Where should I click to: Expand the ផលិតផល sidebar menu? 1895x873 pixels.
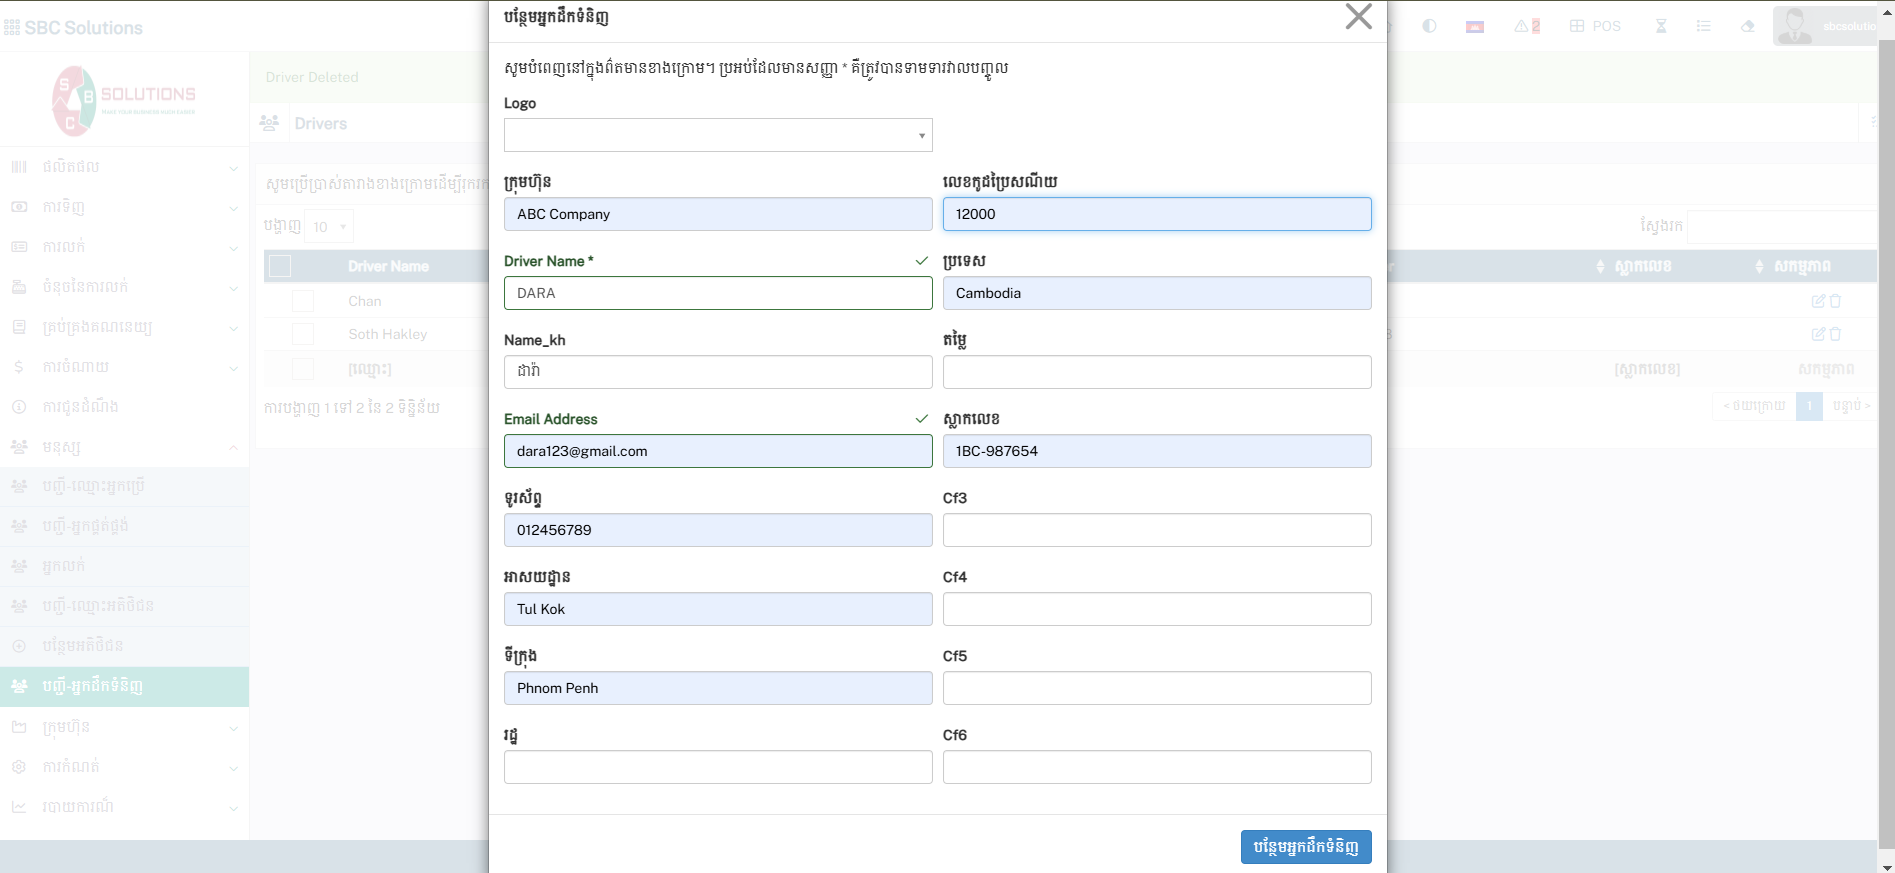(x=124, y=167)
